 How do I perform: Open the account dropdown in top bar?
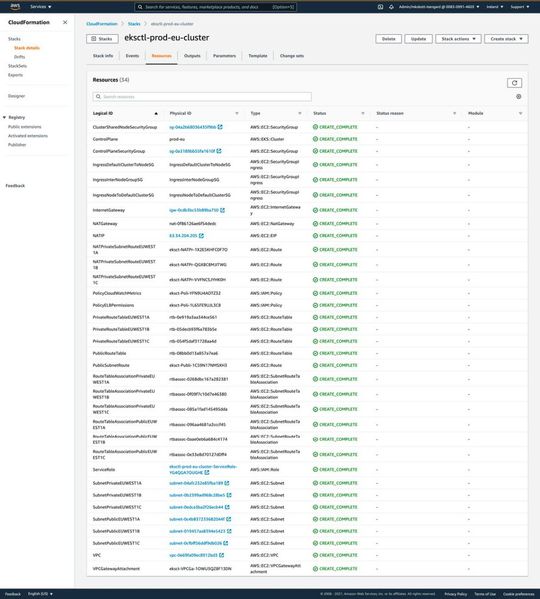click(x=439, y=7)
